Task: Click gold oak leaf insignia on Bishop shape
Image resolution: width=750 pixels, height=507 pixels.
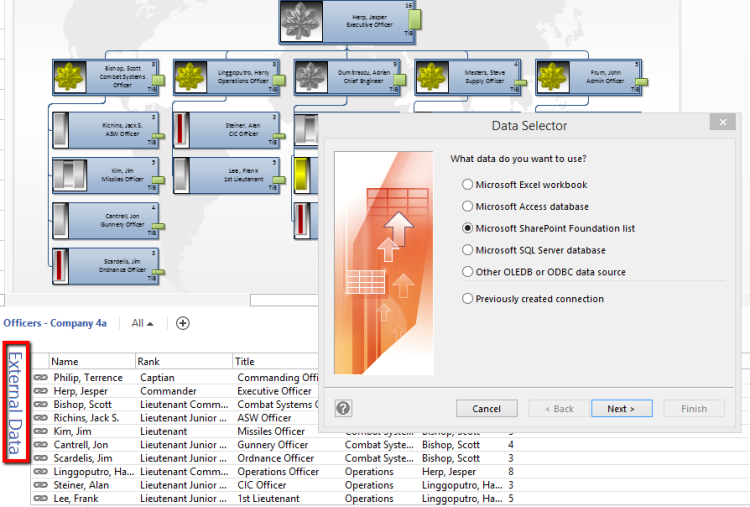Action: pos(69,77)
